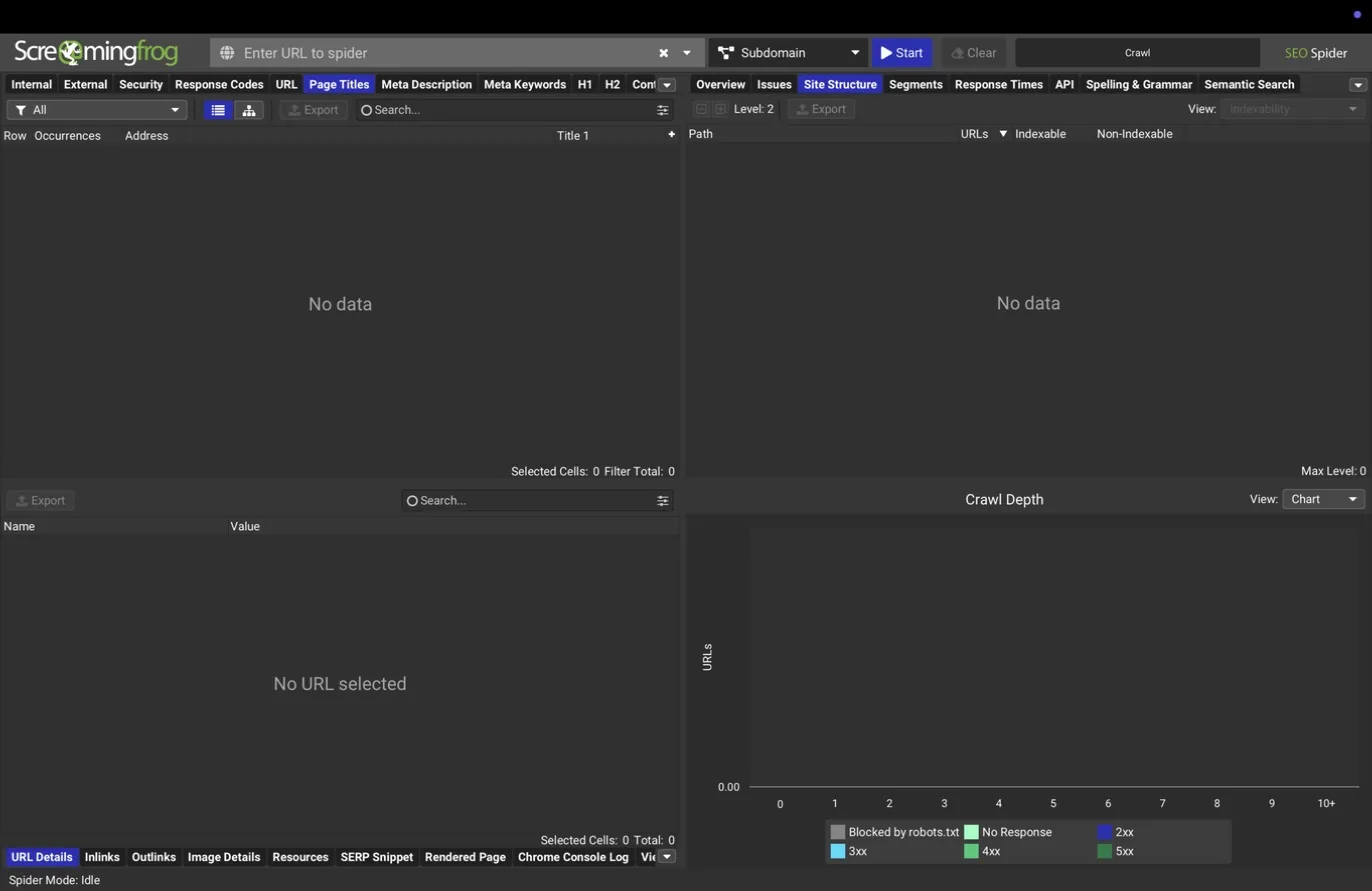Select the URL tab
This screenshot has height=891, width=1372.
[287, 85]
